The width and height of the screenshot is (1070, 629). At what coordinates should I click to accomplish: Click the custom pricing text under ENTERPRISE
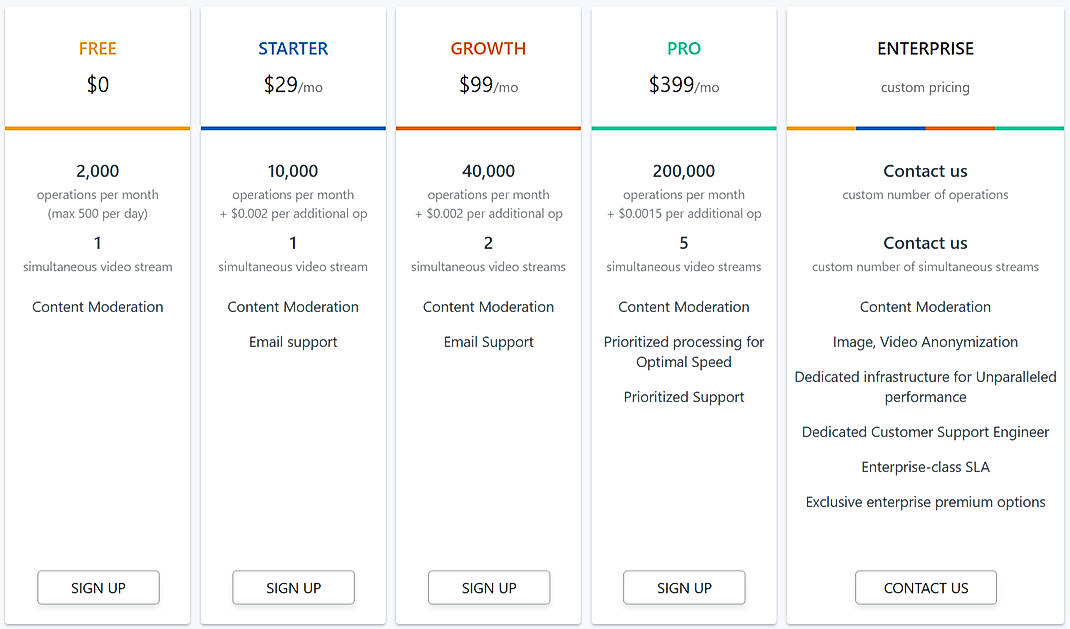[925, 88]
